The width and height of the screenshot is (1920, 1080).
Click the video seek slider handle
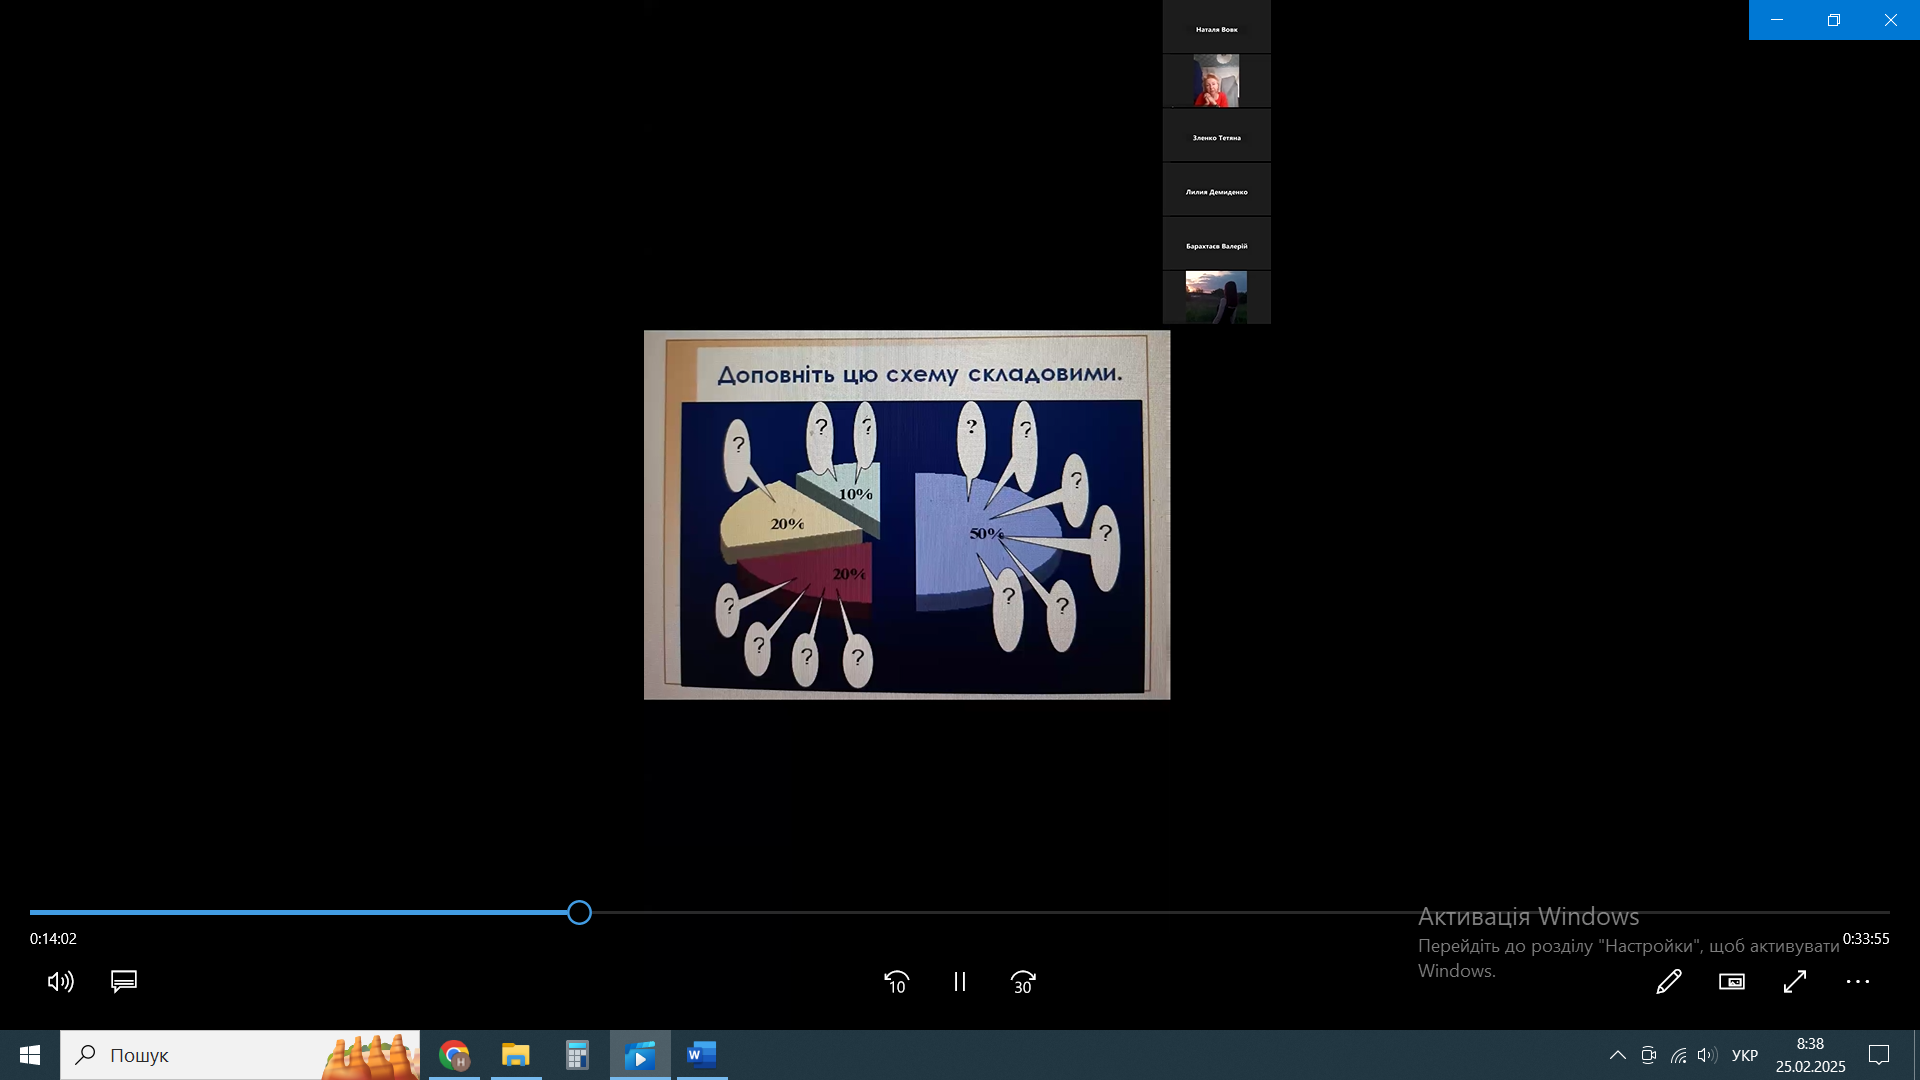pyautogui.click(x=579, y=912)
